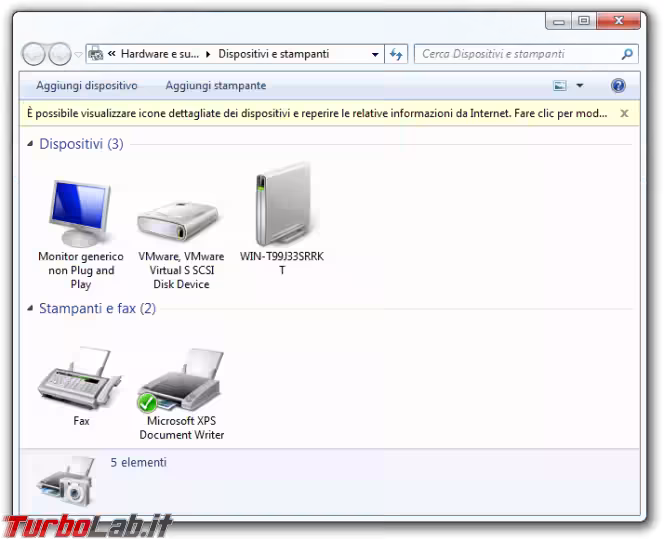Open the view options dropdown arrow
Image resolution: width=664 pixels, height=540 pixels.
coord(579,86)
